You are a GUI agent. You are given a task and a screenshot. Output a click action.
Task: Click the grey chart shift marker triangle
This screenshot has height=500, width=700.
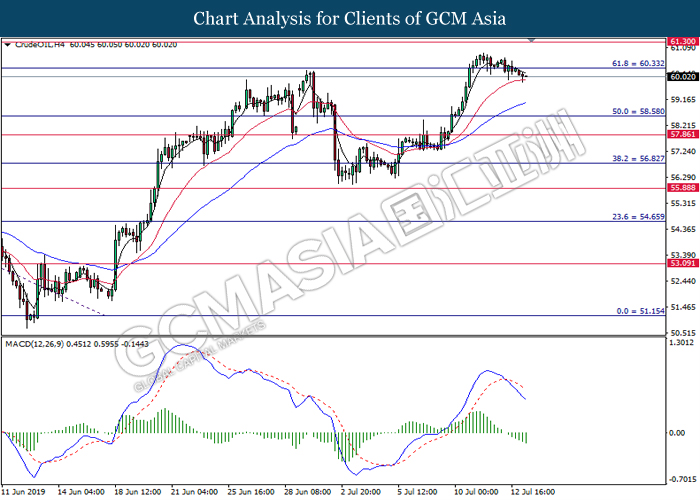pyautogui.click(x=531, y=41)
